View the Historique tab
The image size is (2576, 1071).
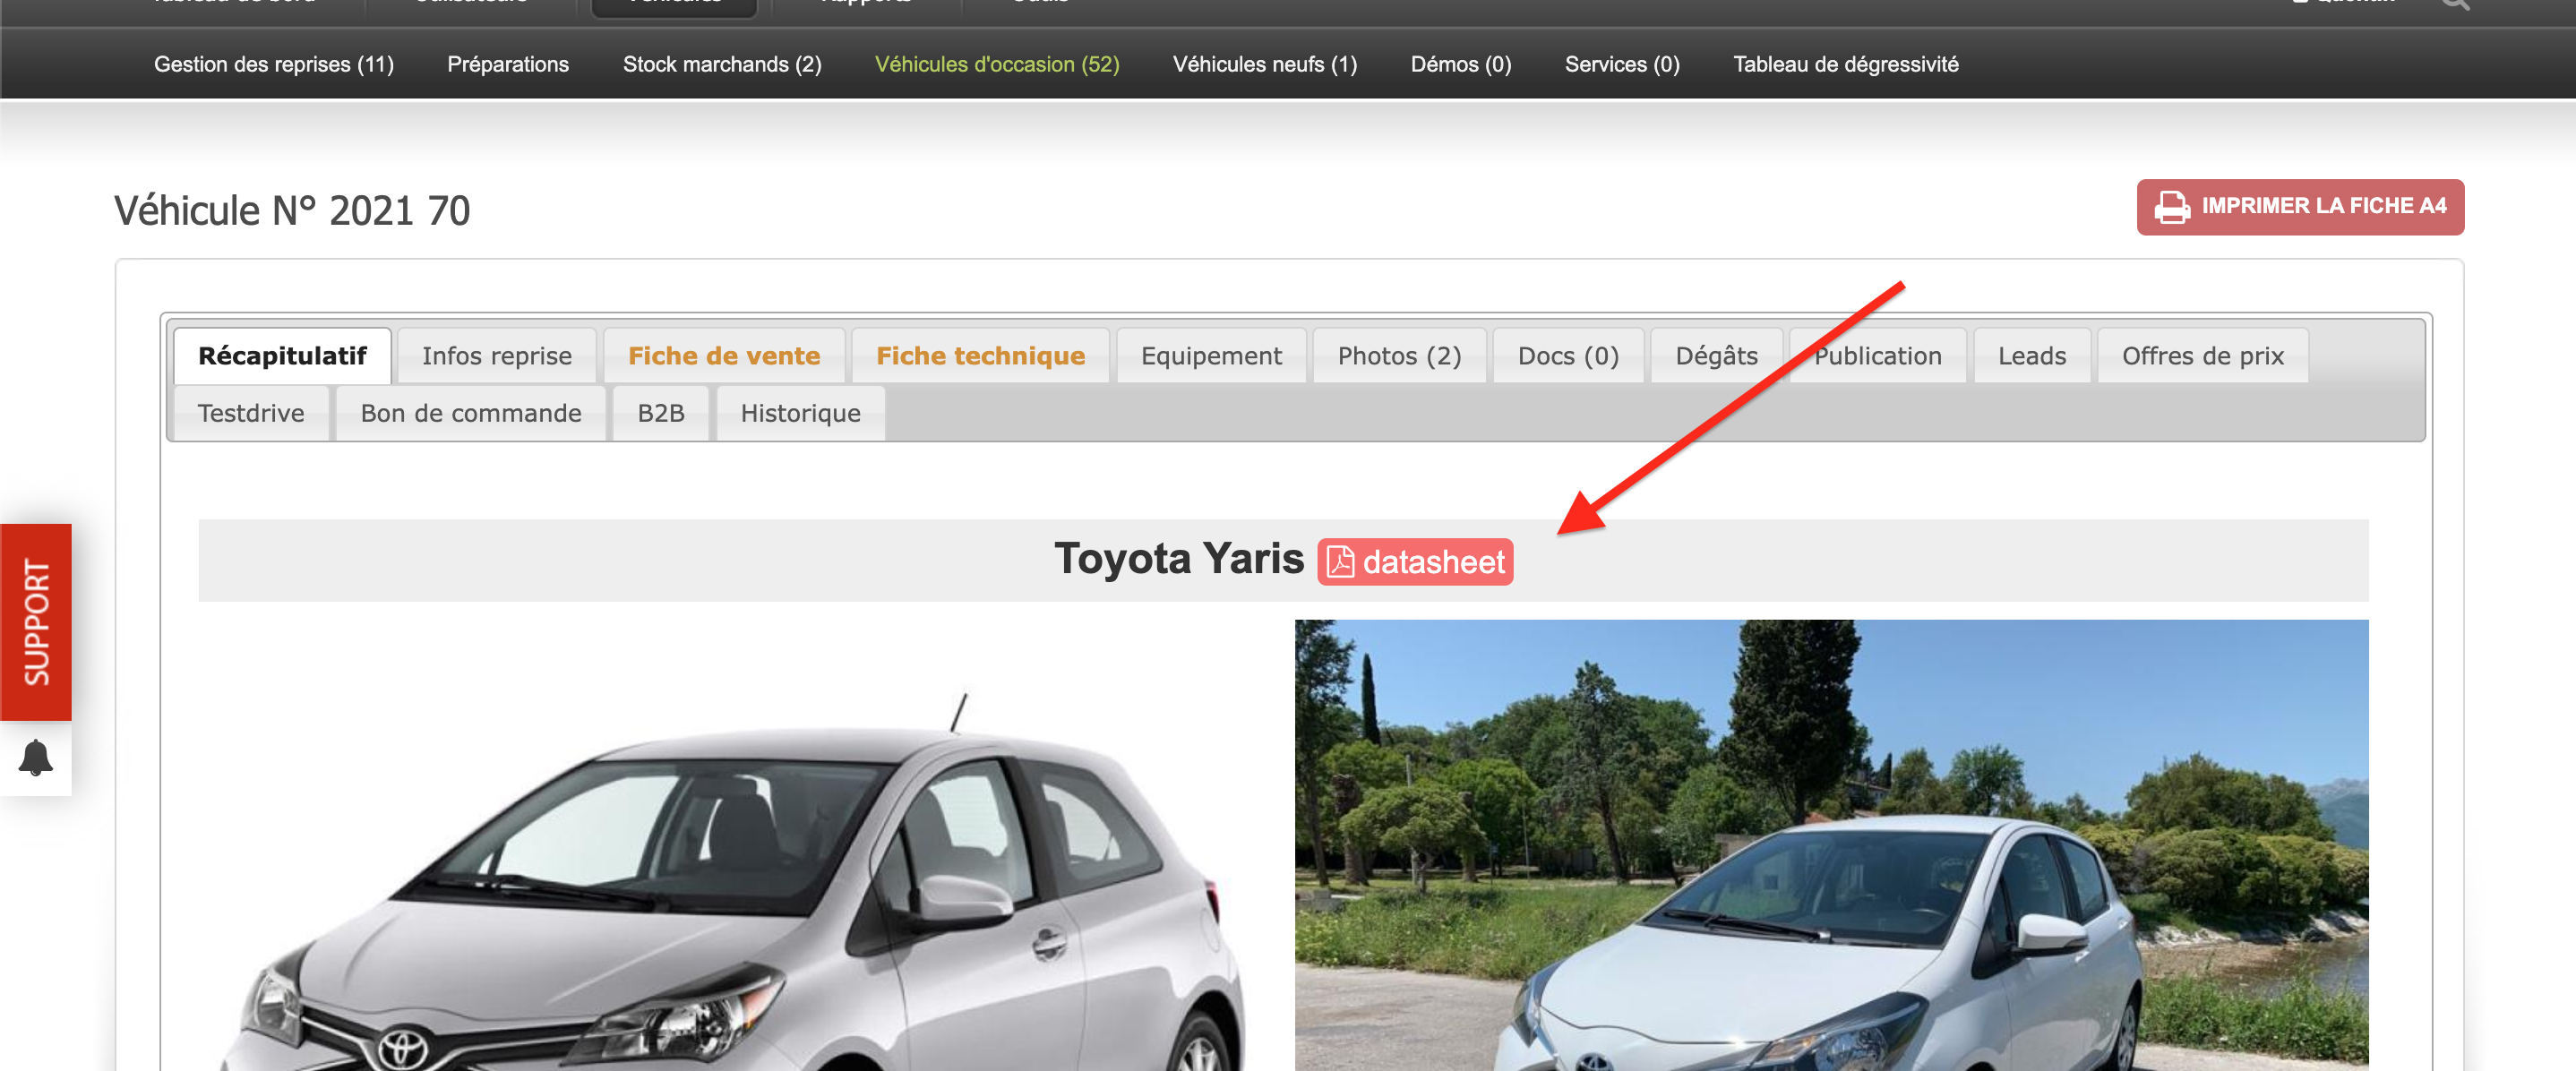tap(800, 413)
